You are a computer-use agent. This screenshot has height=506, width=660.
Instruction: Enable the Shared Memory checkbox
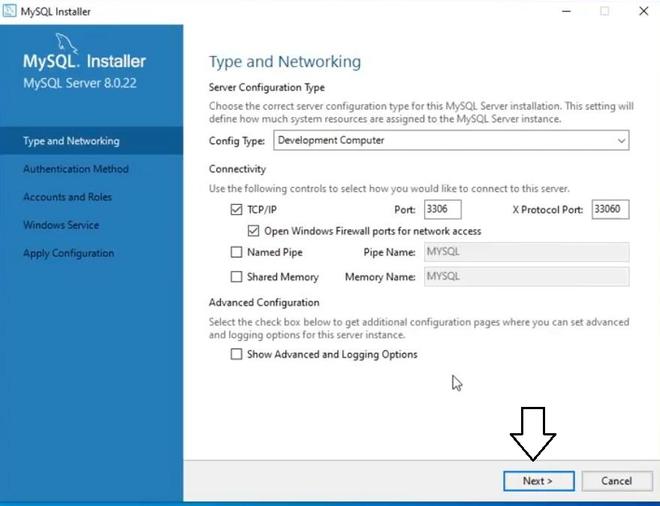coord(236,277)
